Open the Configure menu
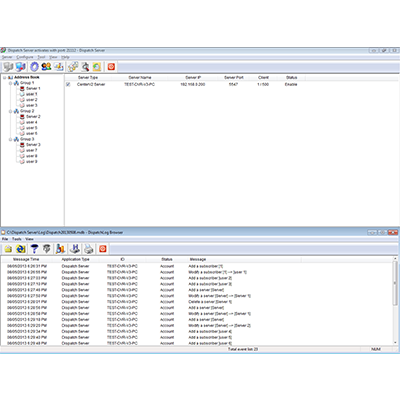 tap(25, 57)
